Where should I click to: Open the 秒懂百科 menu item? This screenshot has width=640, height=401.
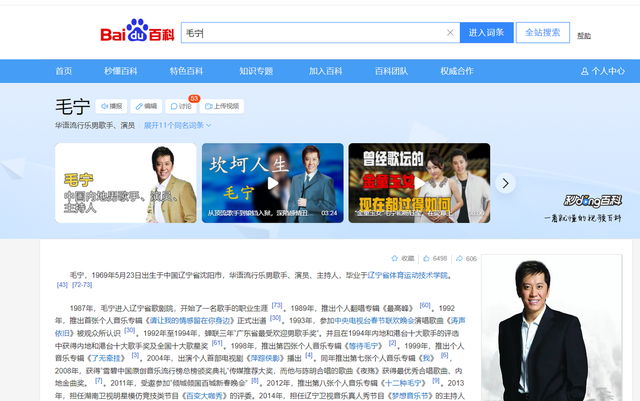[121, 71]
